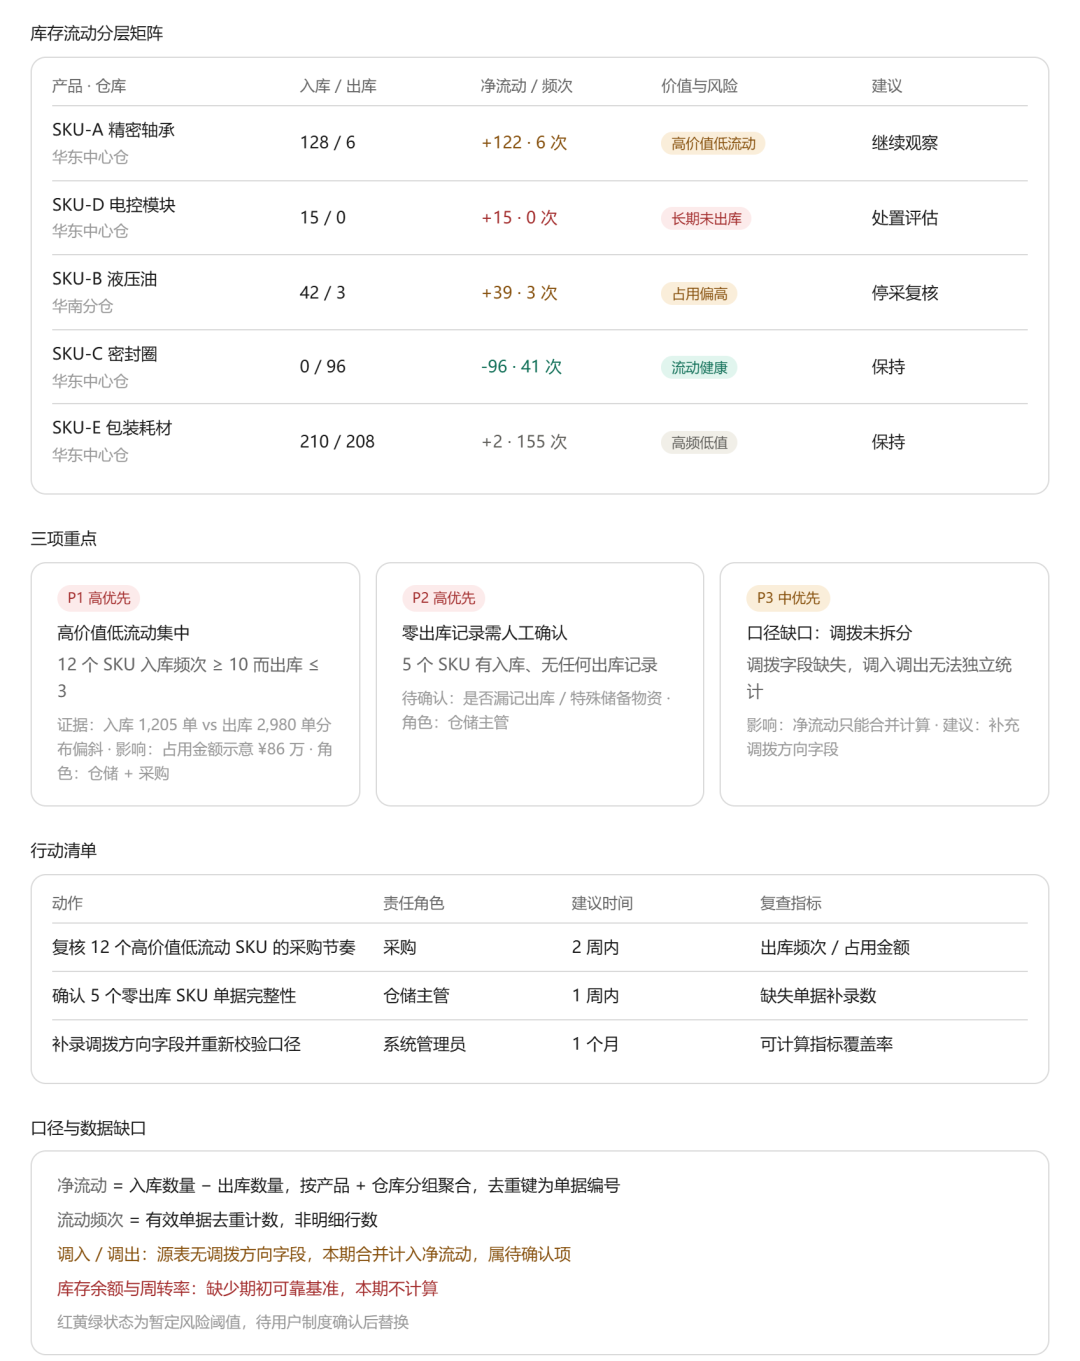The width and height of the screenshot is (1080, 1361).
Task: Open the 高价值低流动集中 card title
Action: tap(123, 633)
